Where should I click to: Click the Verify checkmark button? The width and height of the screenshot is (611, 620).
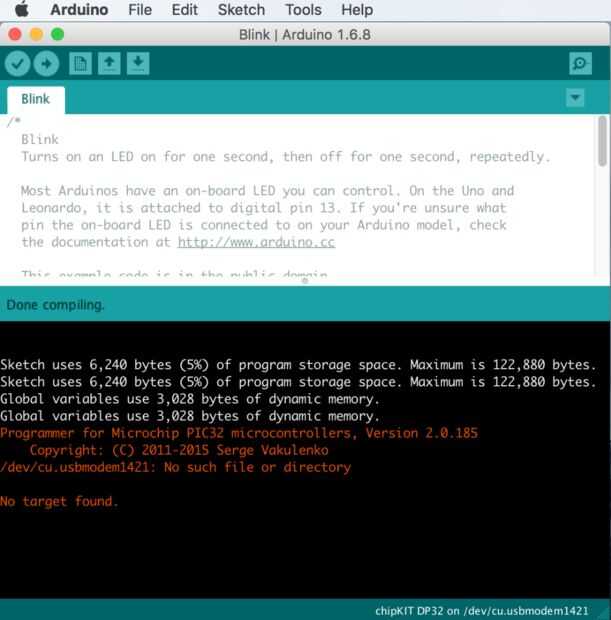tap(17, 63)
